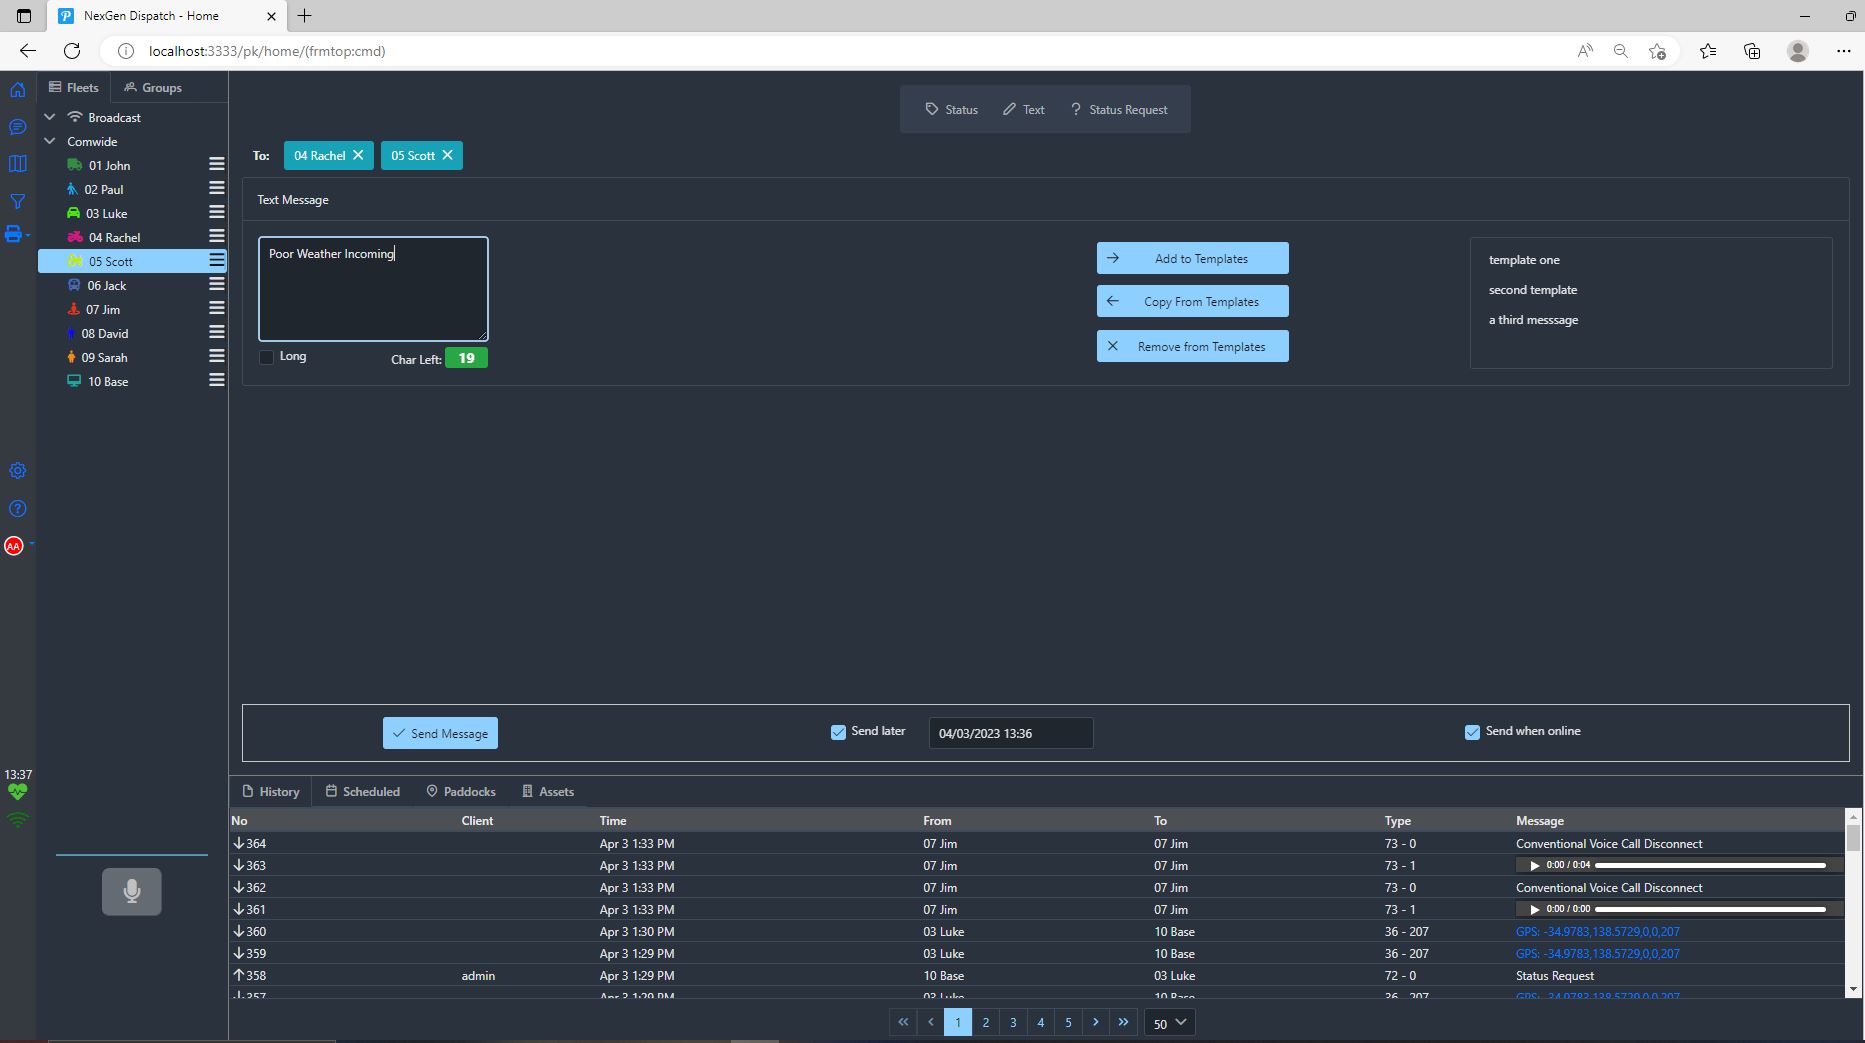Viewport: 1865px width, 1043px height.
Task: Open browser settings and more menu
Action: (x=1843, y=51)
